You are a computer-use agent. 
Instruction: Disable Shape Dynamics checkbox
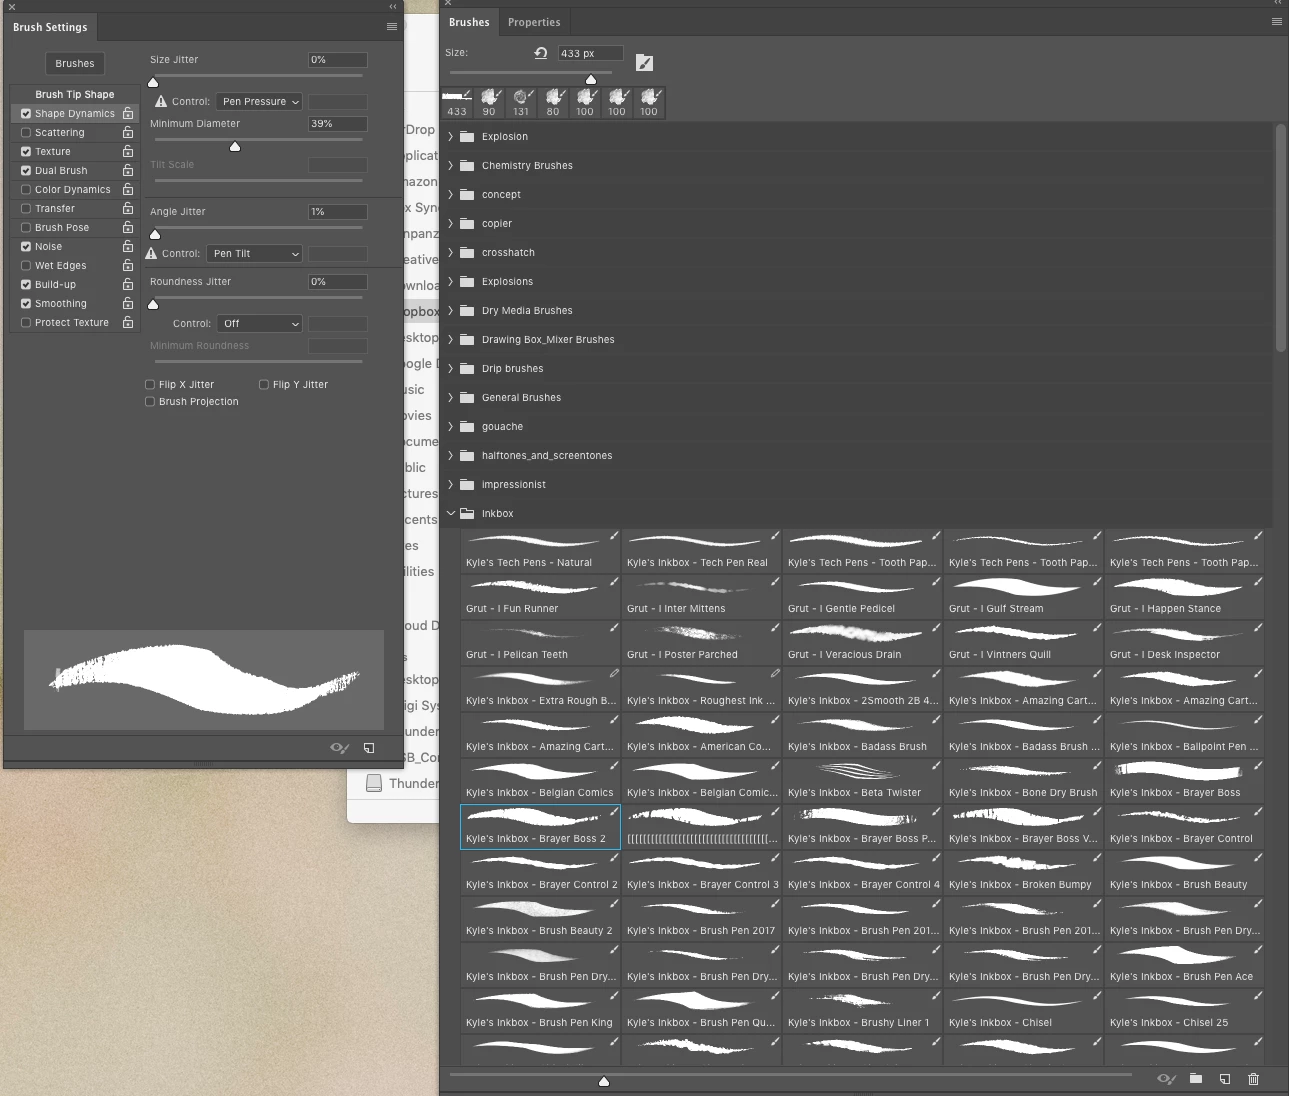(x=26, y=113)
